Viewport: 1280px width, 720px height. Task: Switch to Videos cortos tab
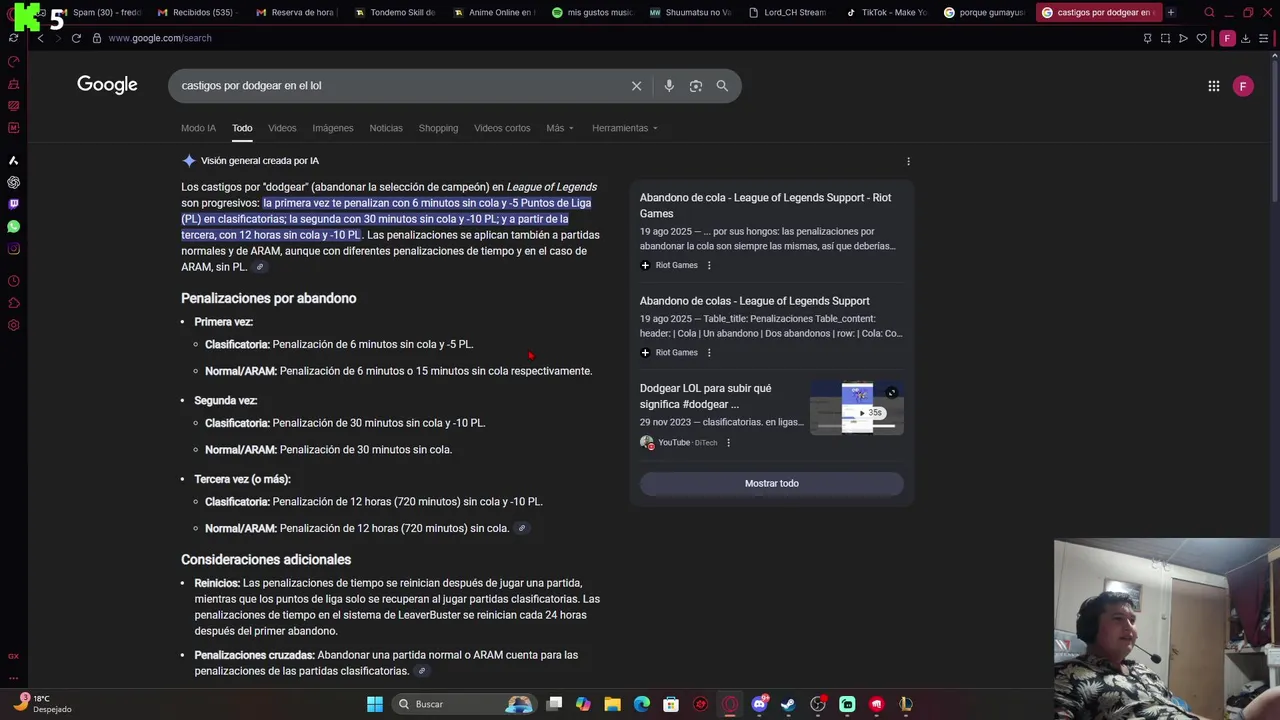point(502,128)
